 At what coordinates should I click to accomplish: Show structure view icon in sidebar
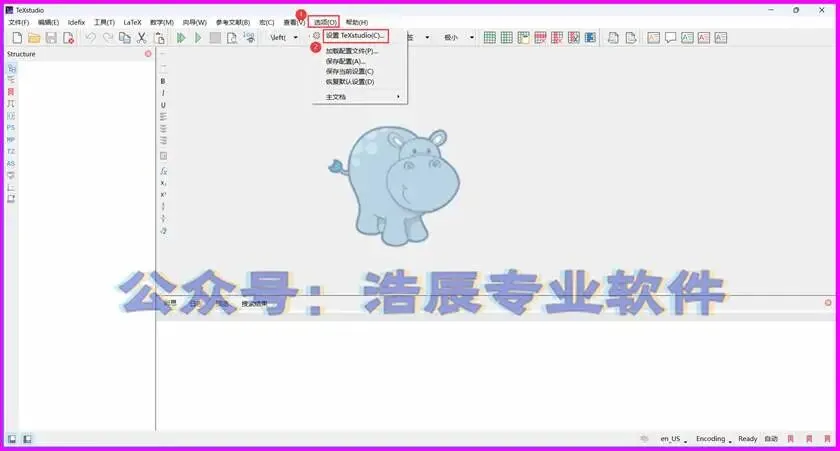coord(11,69)
